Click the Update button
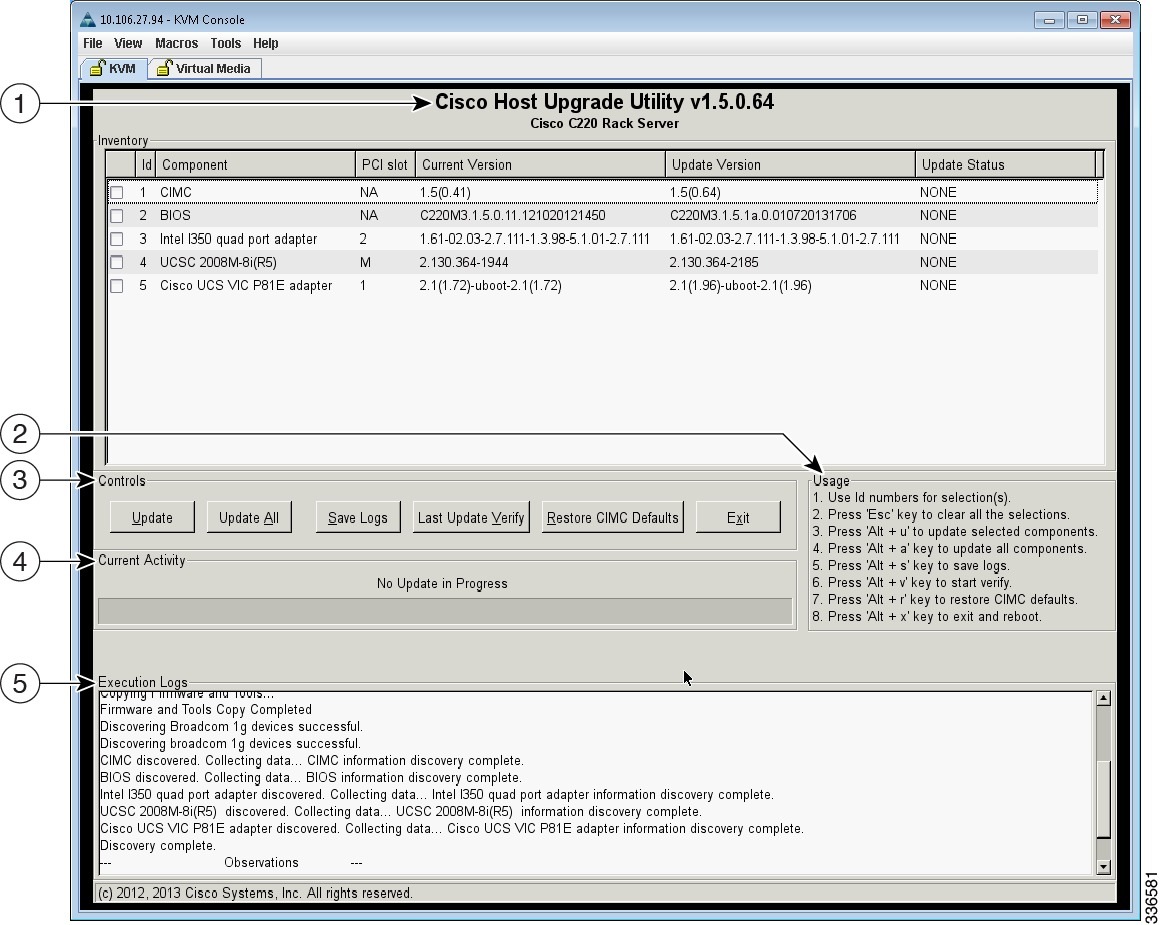The height and width of the screenshot is (925, 1165). pos(151,517)
